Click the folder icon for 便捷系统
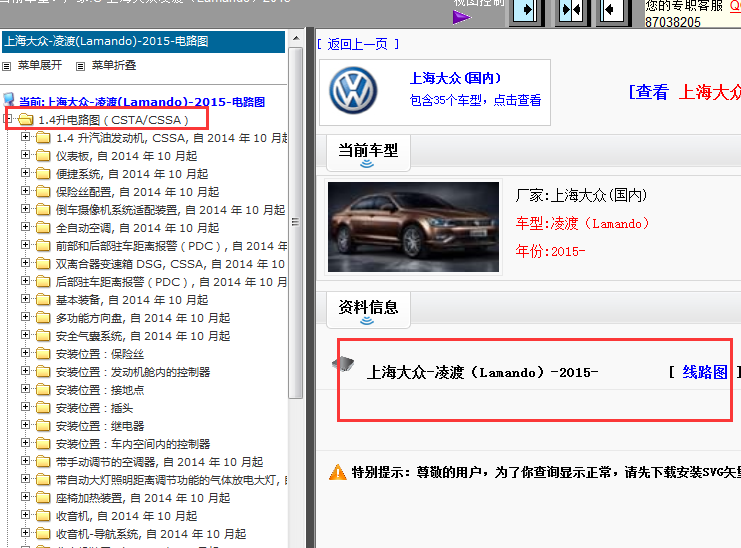This screenshot has width=741, height=548. pyautogui.click(x=43, y=173)
